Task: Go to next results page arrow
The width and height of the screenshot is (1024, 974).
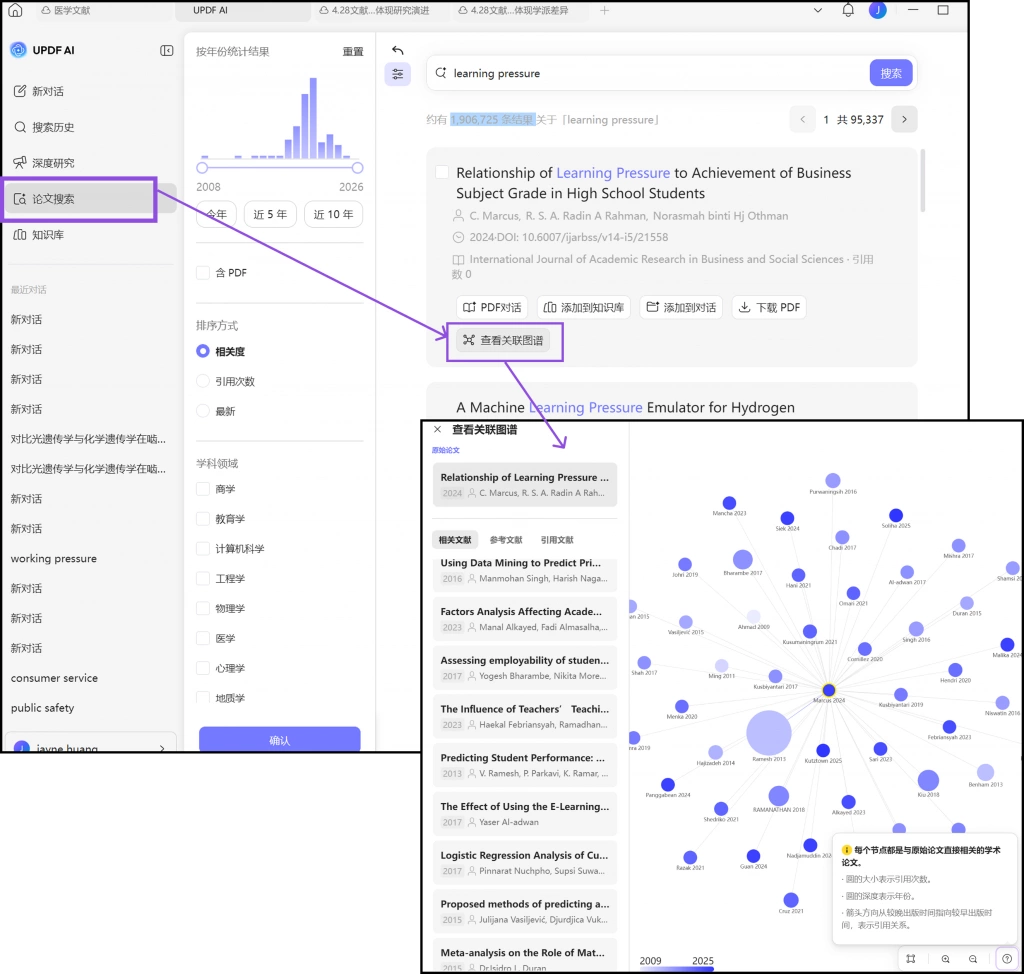Action: 904,120
